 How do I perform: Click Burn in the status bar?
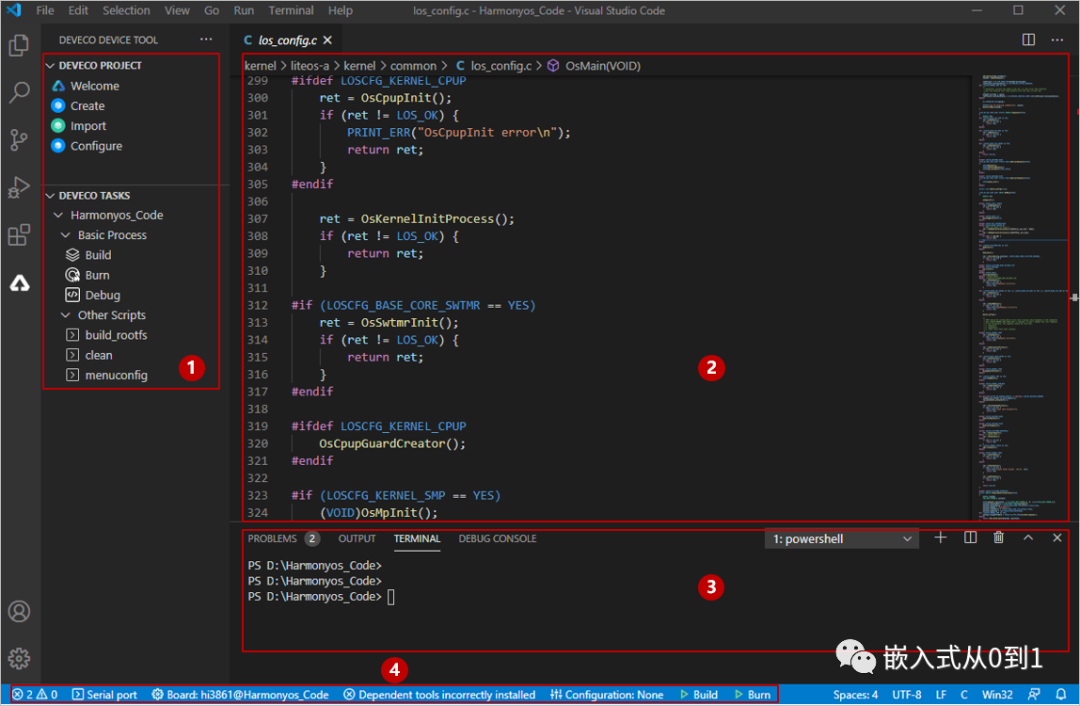click(x=753, y=694)
